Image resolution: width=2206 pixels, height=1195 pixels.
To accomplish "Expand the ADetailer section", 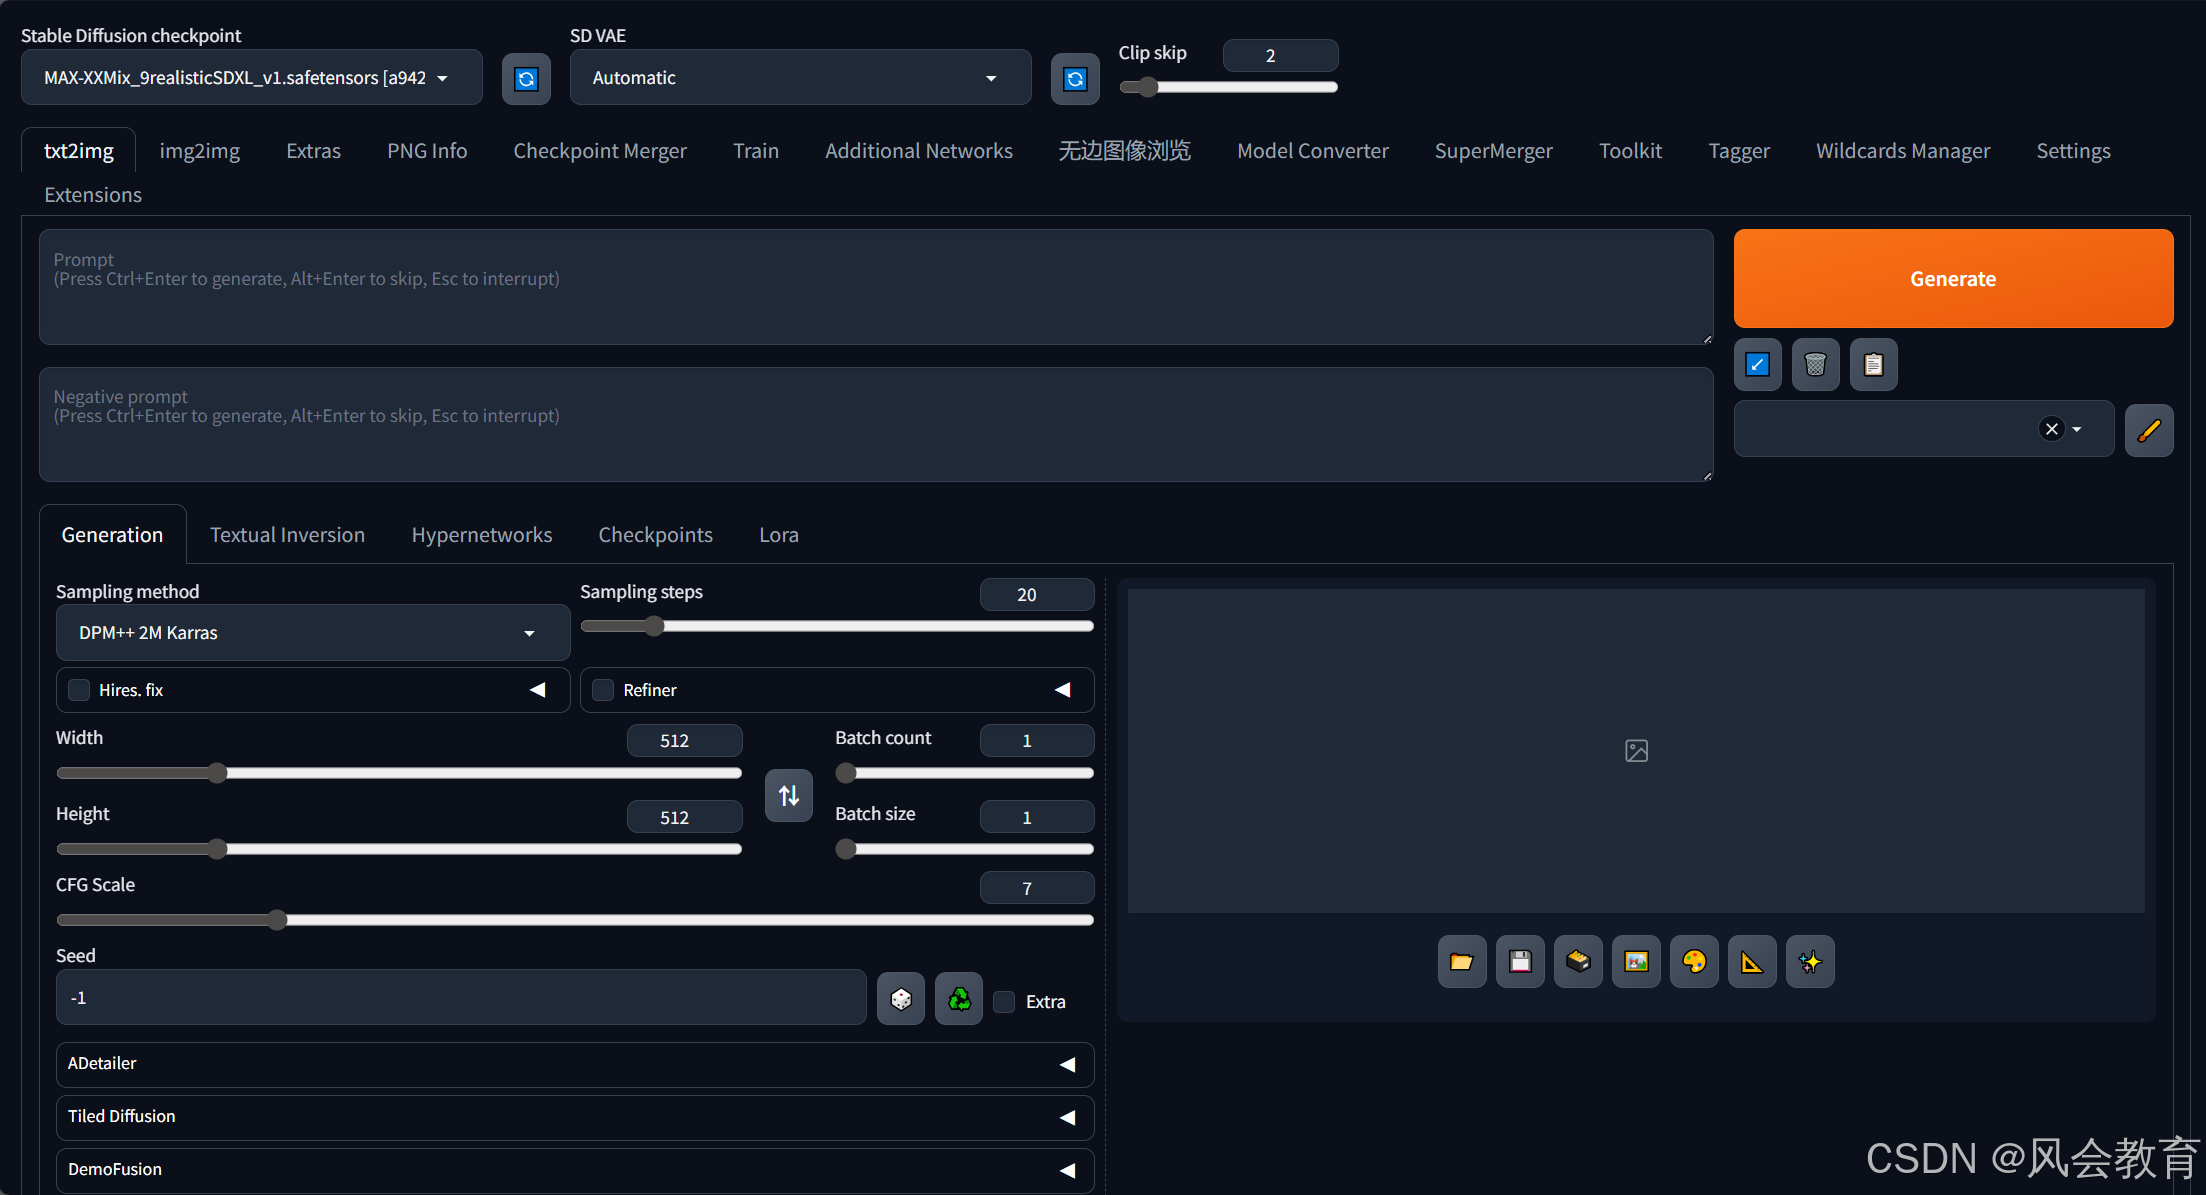I will 574,1064.
